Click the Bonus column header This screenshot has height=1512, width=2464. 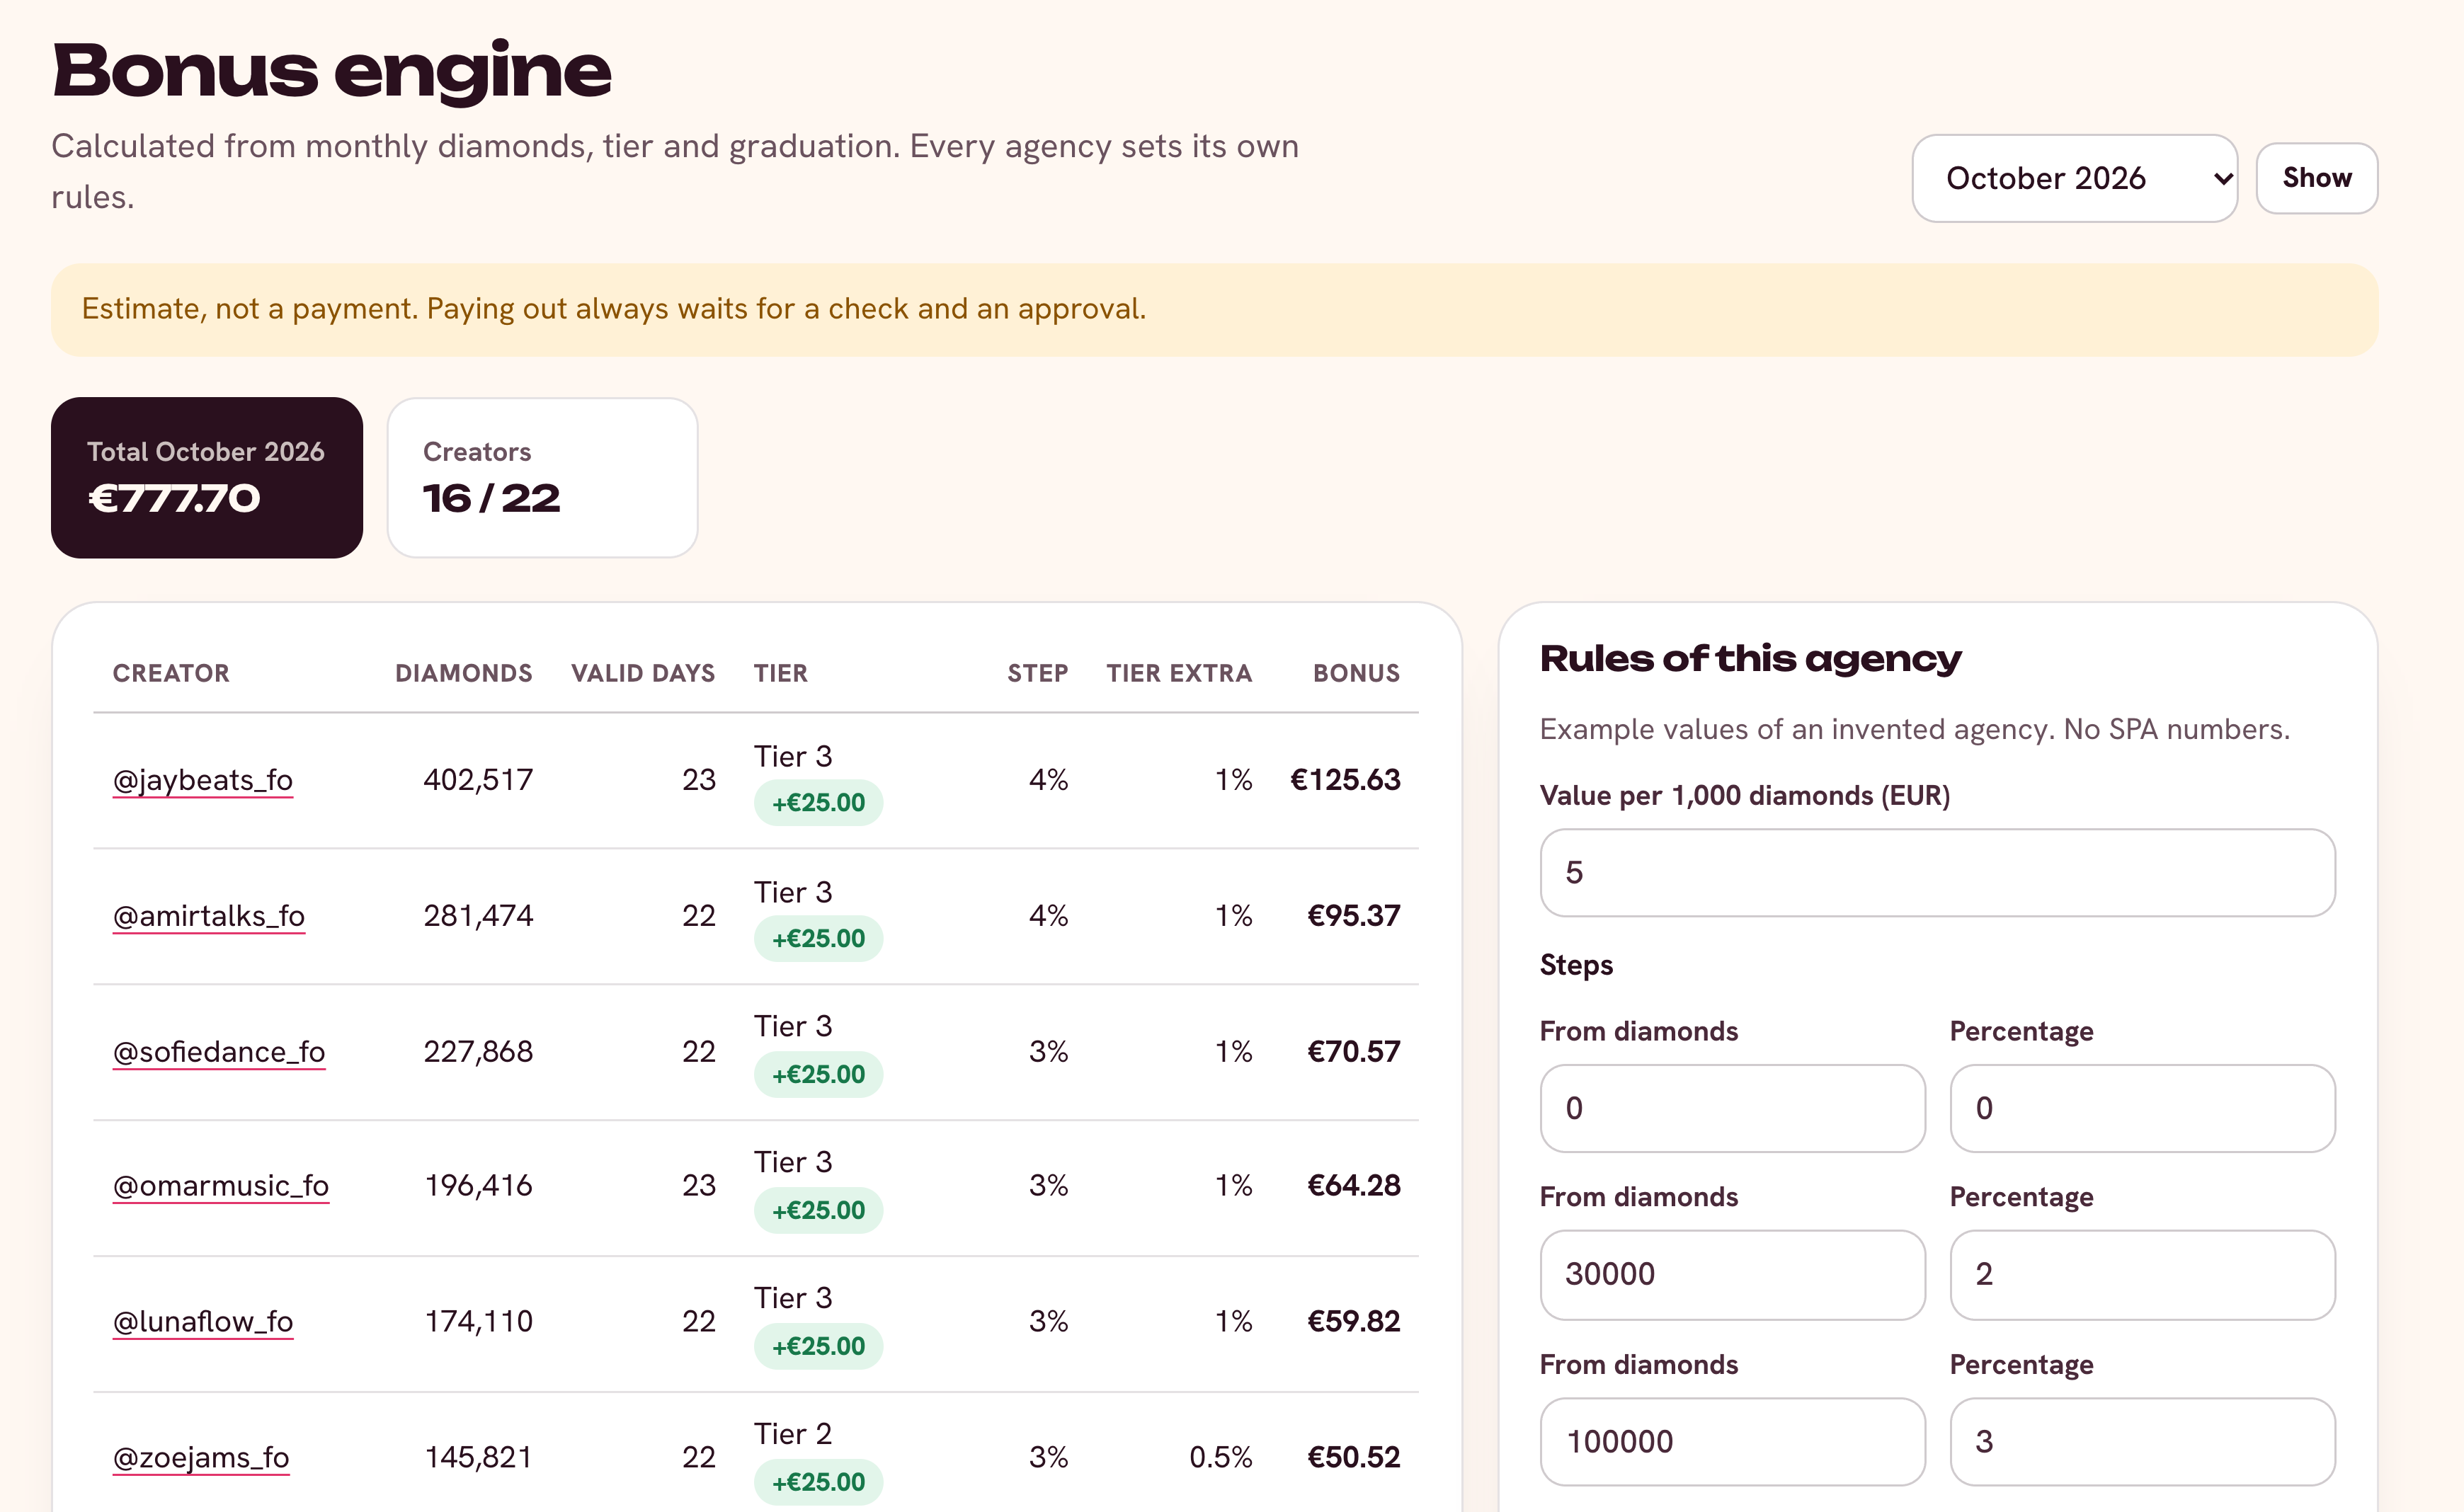pyautogui.click(x=1356, y=673)
